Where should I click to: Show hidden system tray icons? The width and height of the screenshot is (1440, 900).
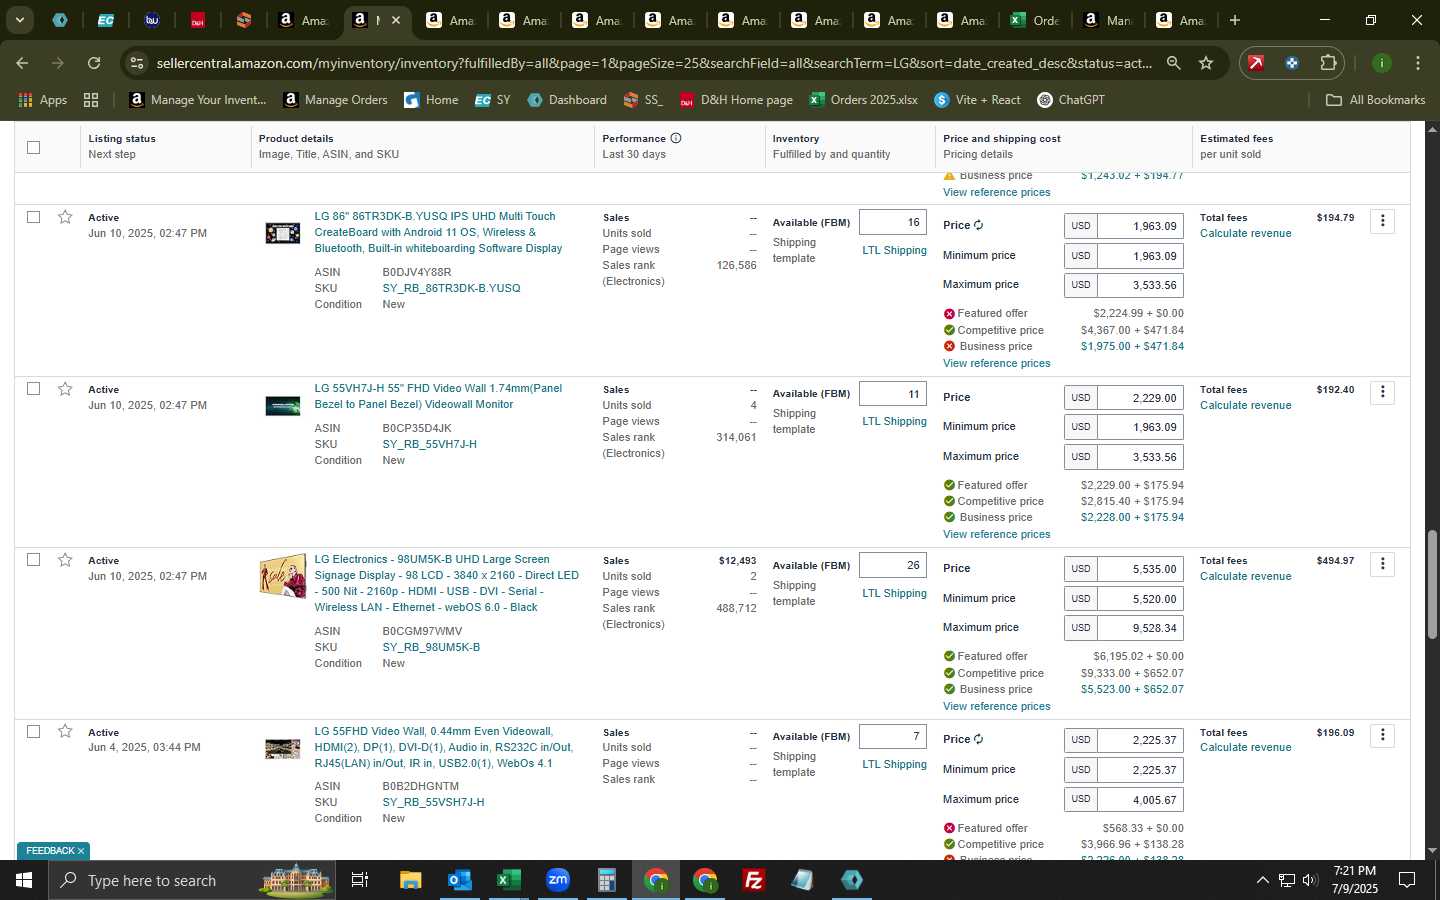[x=1262, y=880]
